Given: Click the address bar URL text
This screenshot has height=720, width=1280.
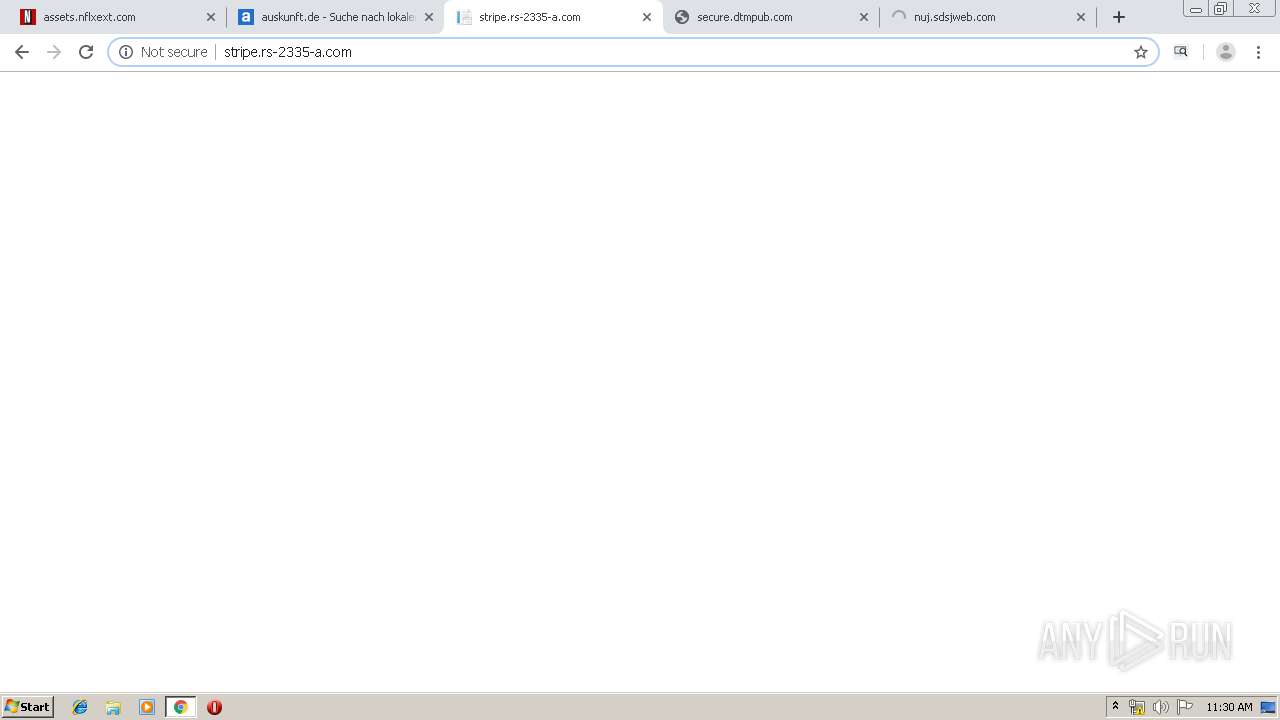Looking at the screenshot, I should [x=288, y=52].
